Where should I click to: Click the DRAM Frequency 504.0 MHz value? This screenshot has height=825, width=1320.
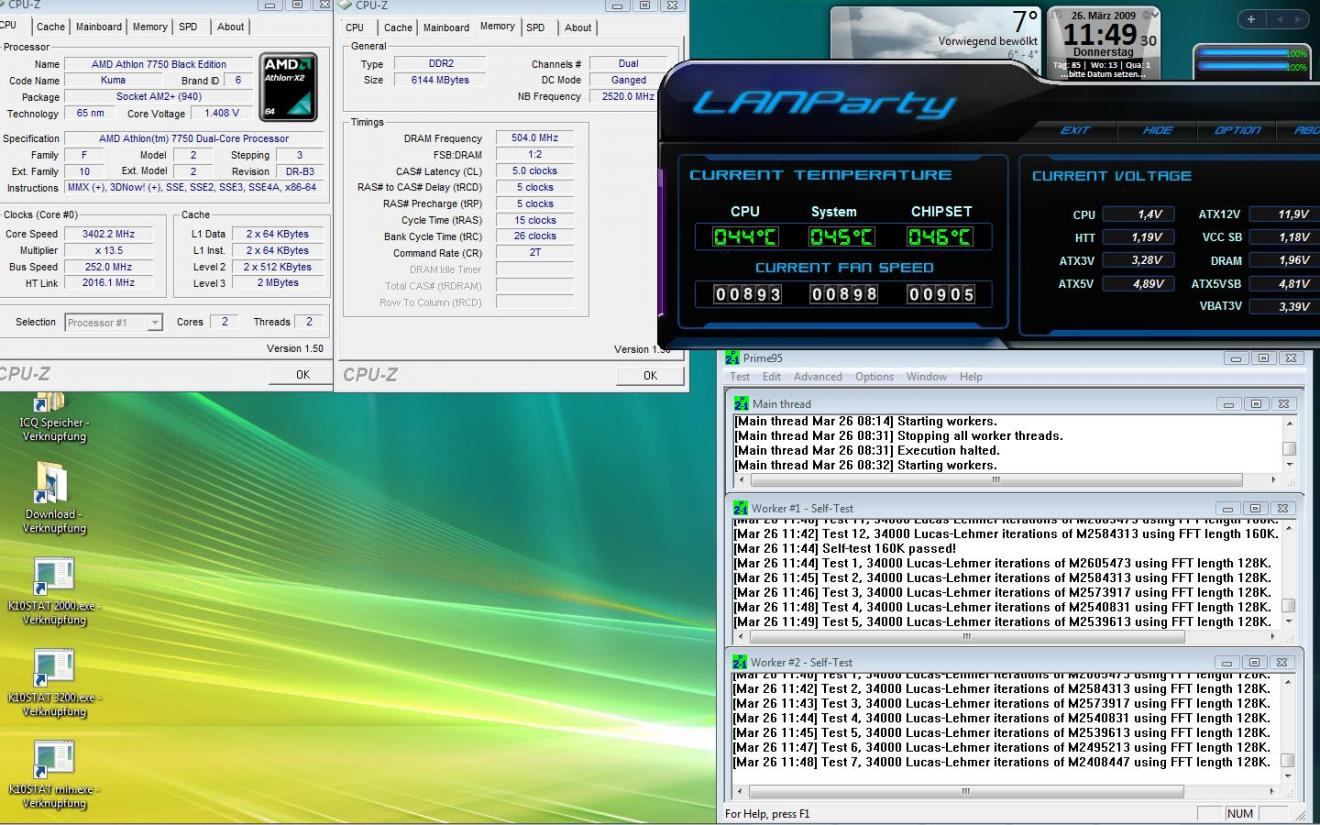click(533, 138)
